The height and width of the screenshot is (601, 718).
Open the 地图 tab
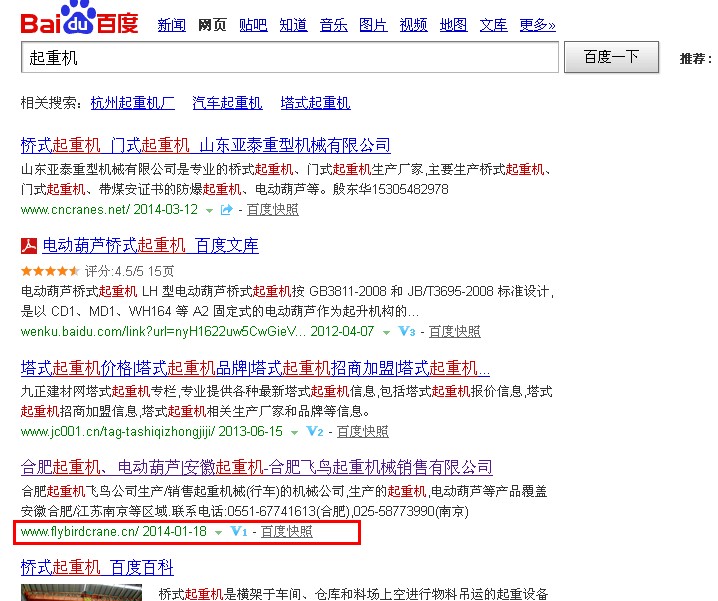pyautogui.click(x=453, y=25)
